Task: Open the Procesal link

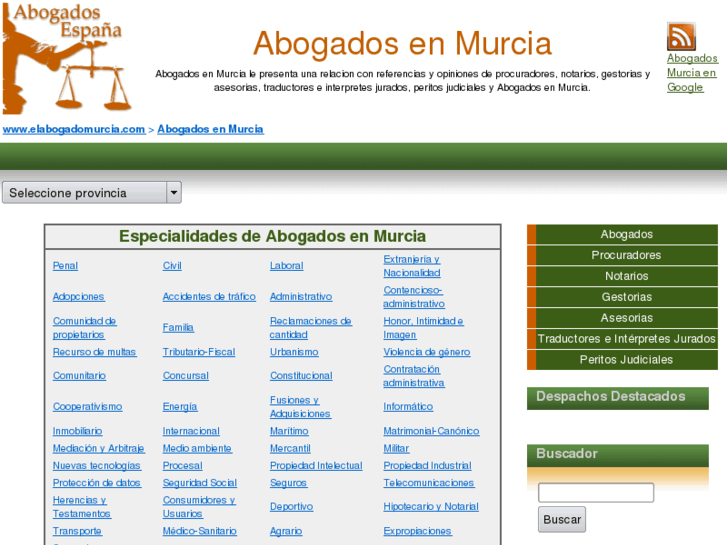Action: pos(183,466)
